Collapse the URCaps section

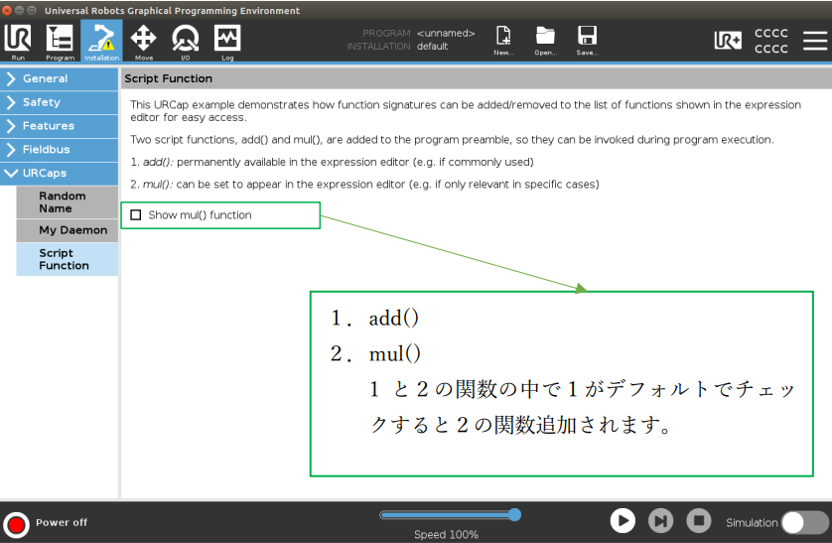pyautogui.click(x=59, y=174)
